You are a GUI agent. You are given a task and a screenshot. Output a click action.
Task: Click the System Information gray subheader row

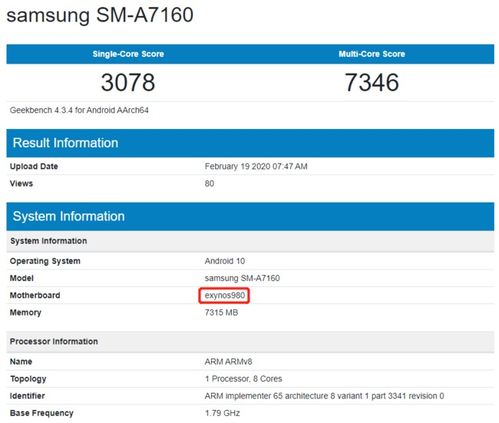250,241
